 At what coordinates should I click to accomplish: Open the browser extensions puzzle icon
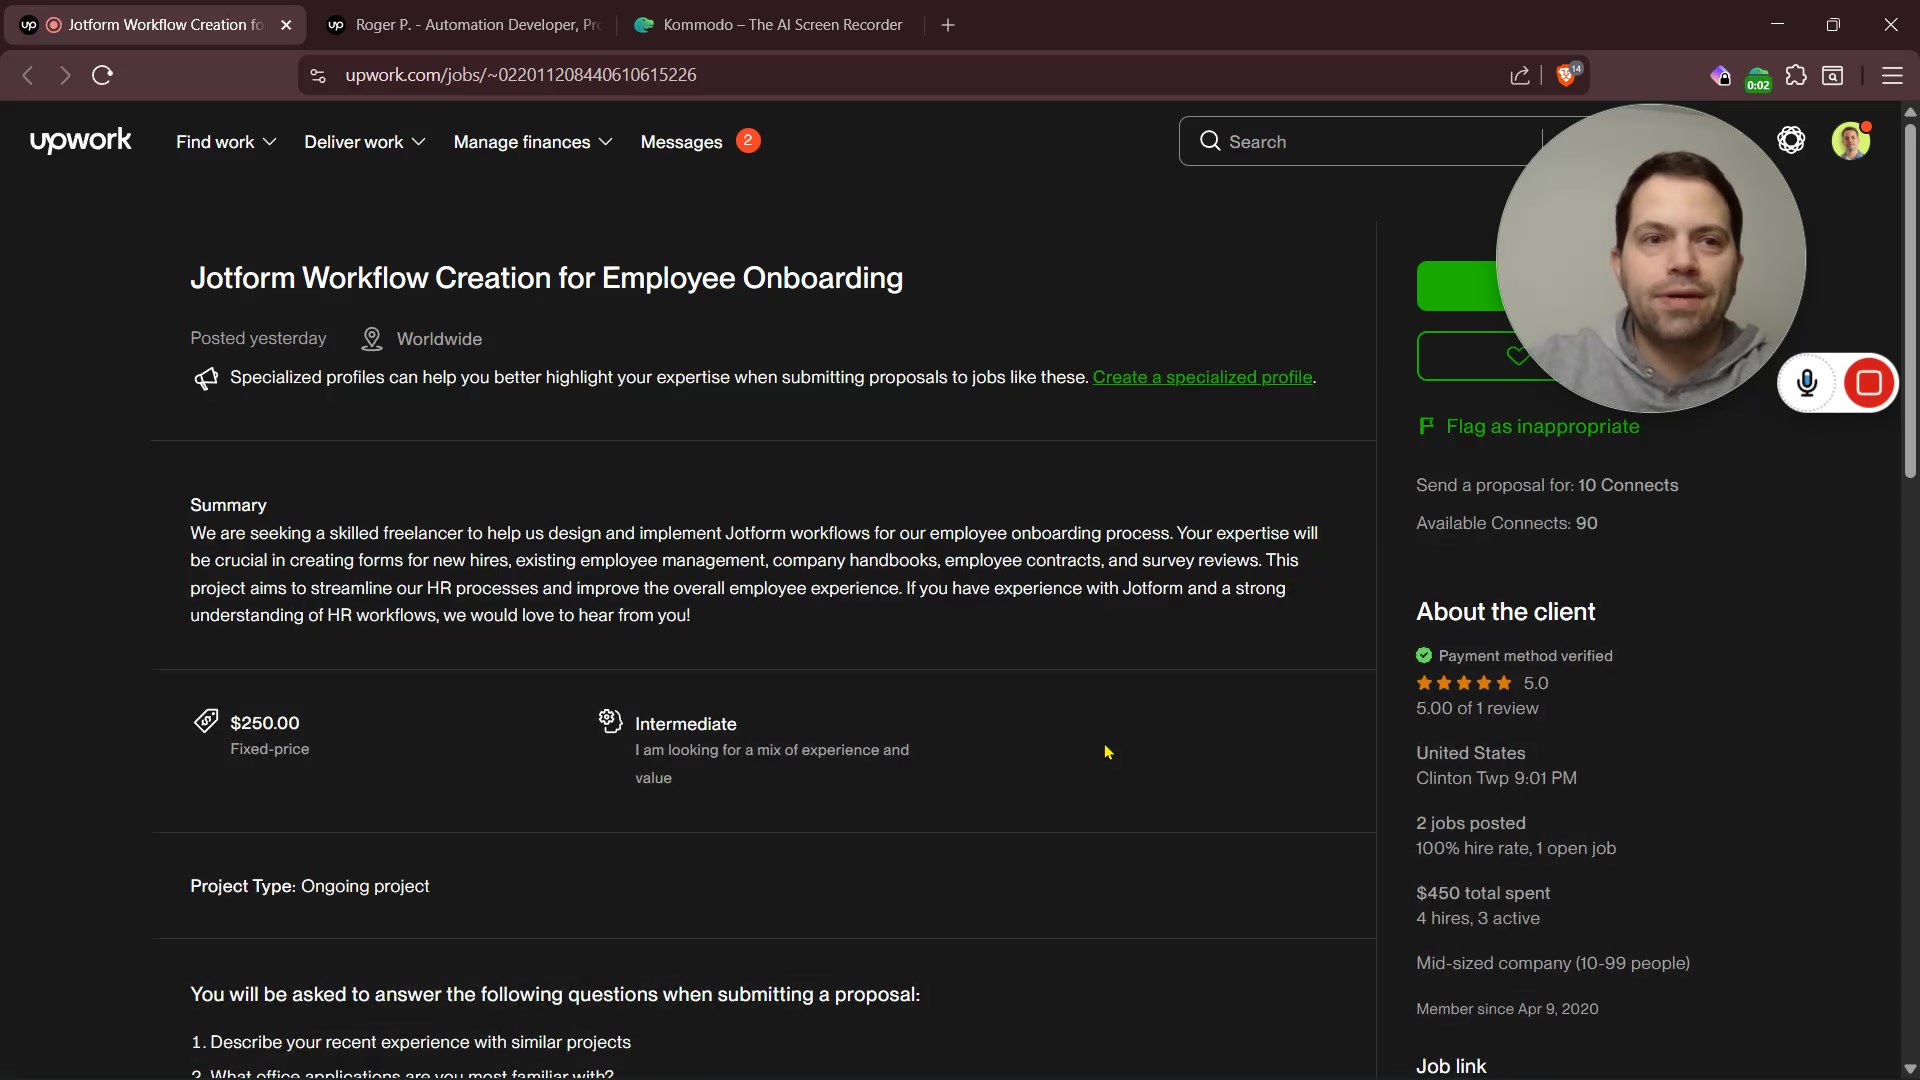(x=1796, y=75)
